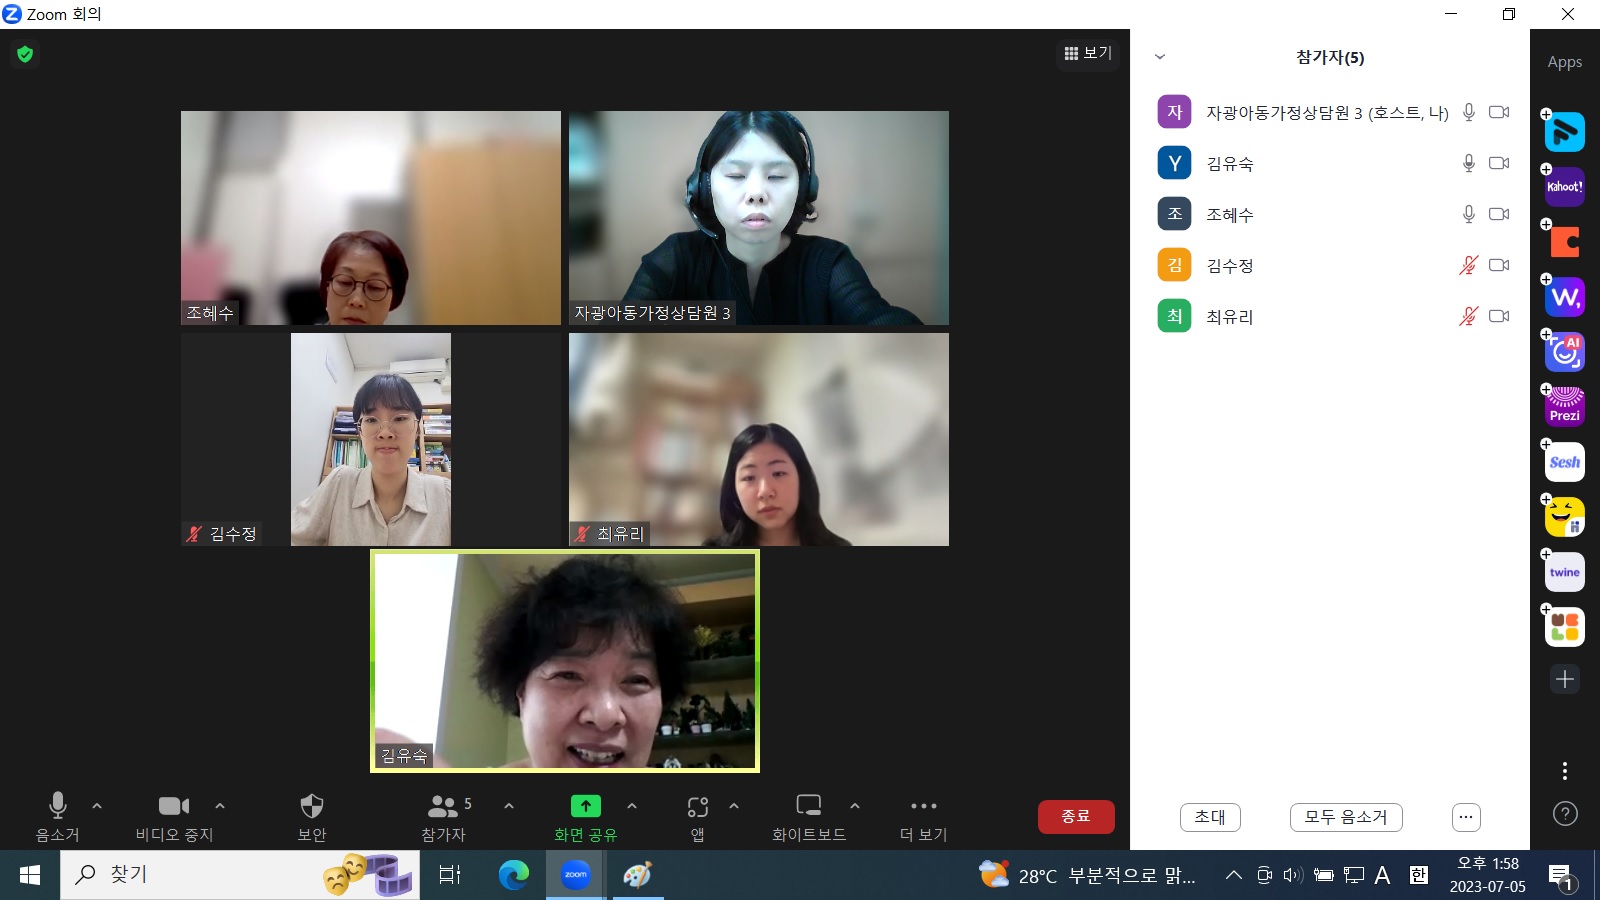Click the add apps plus icon
The image size is (1600, 900).
pos(1565,679)
